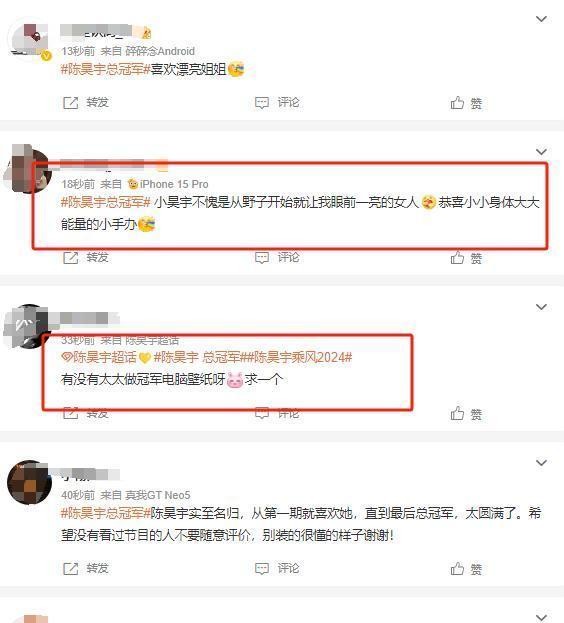Like the 喜欢漂亮姐姐 post via thumbs-up icon
The height and width of the screenshot is (623, 564).
point(457,103)
